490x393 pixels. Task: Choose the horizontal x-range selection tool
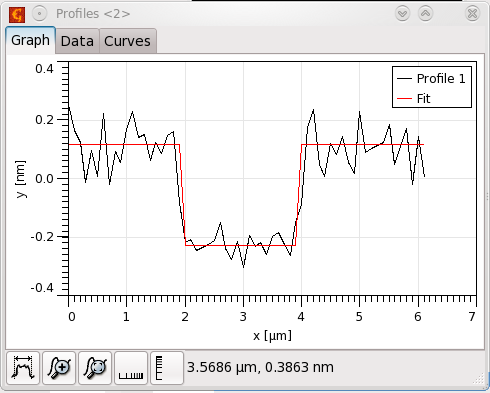tap(131, 368)
